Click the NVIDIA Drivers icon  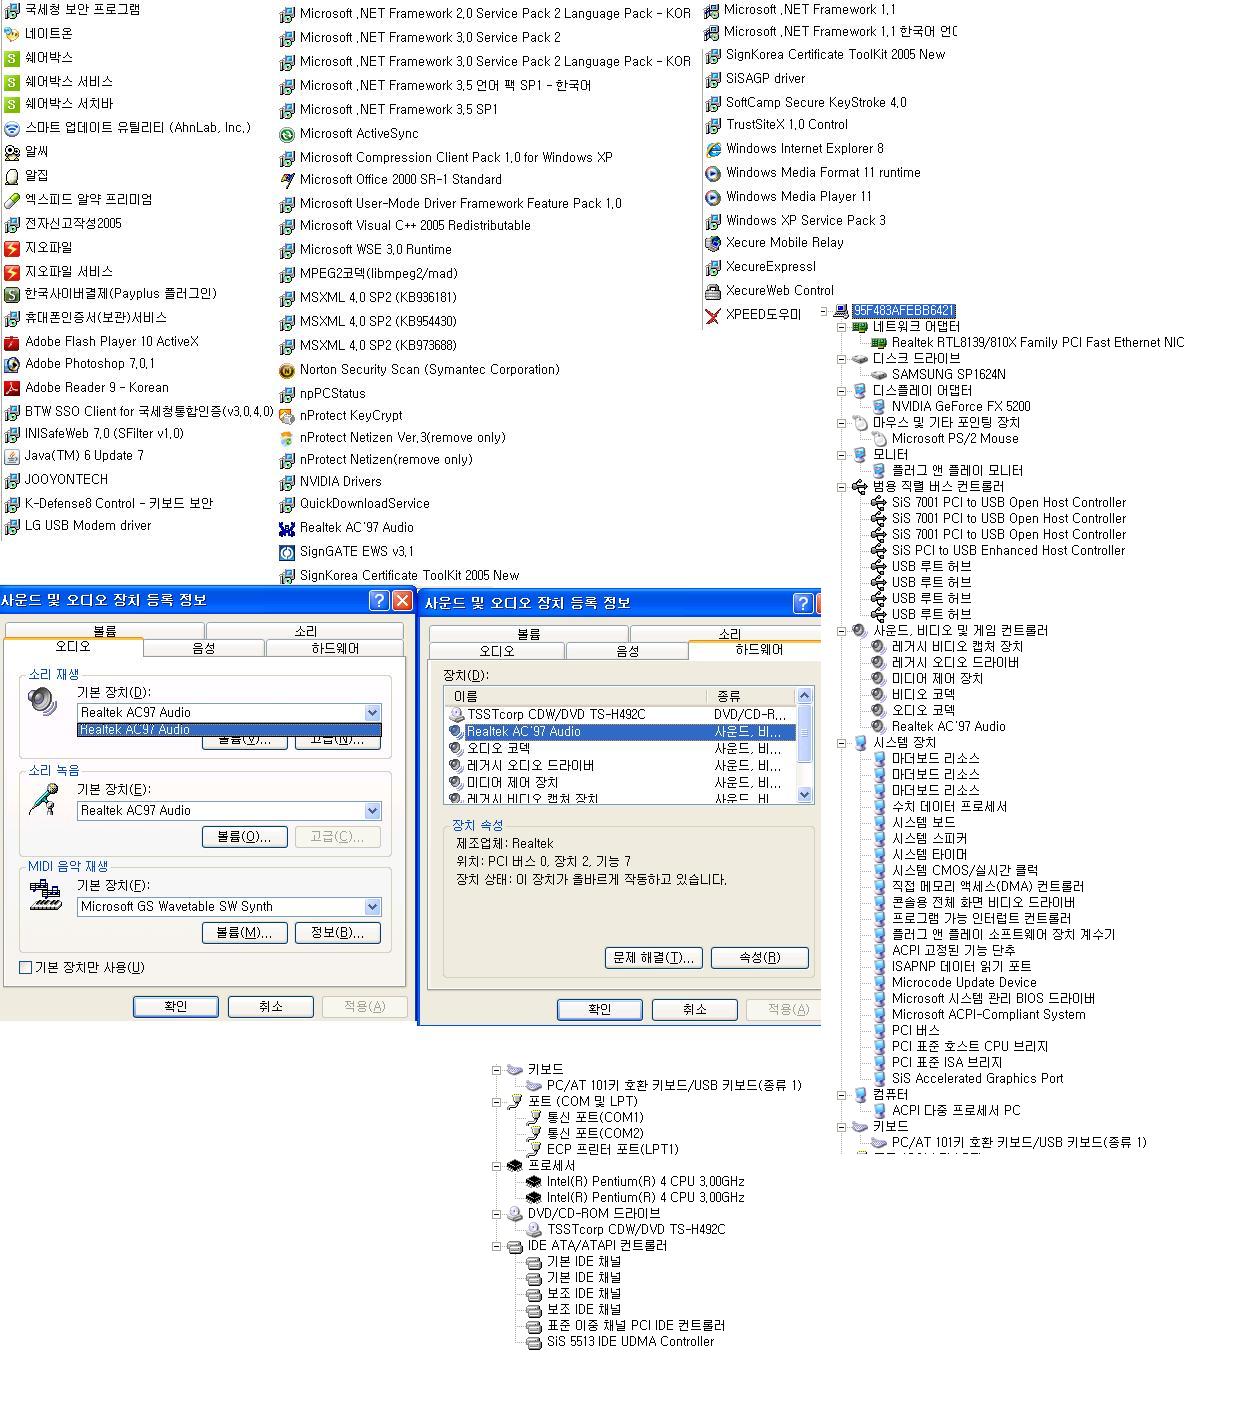287,482
